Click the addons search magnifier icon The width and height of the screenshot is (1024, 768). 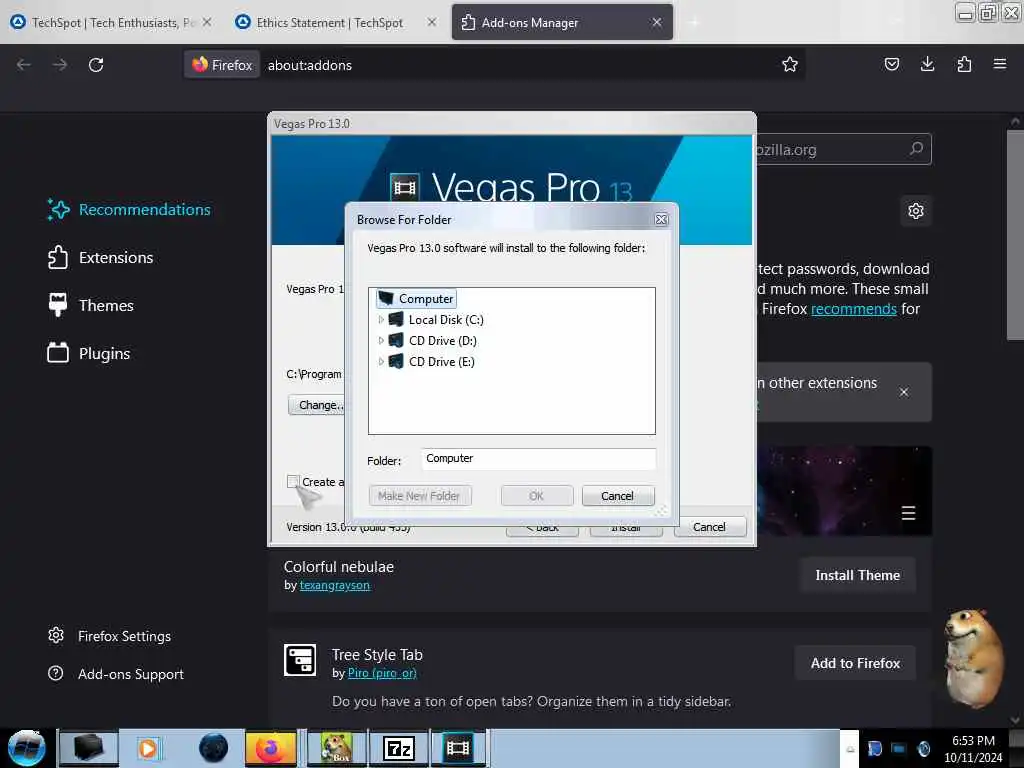pos(916,149)
